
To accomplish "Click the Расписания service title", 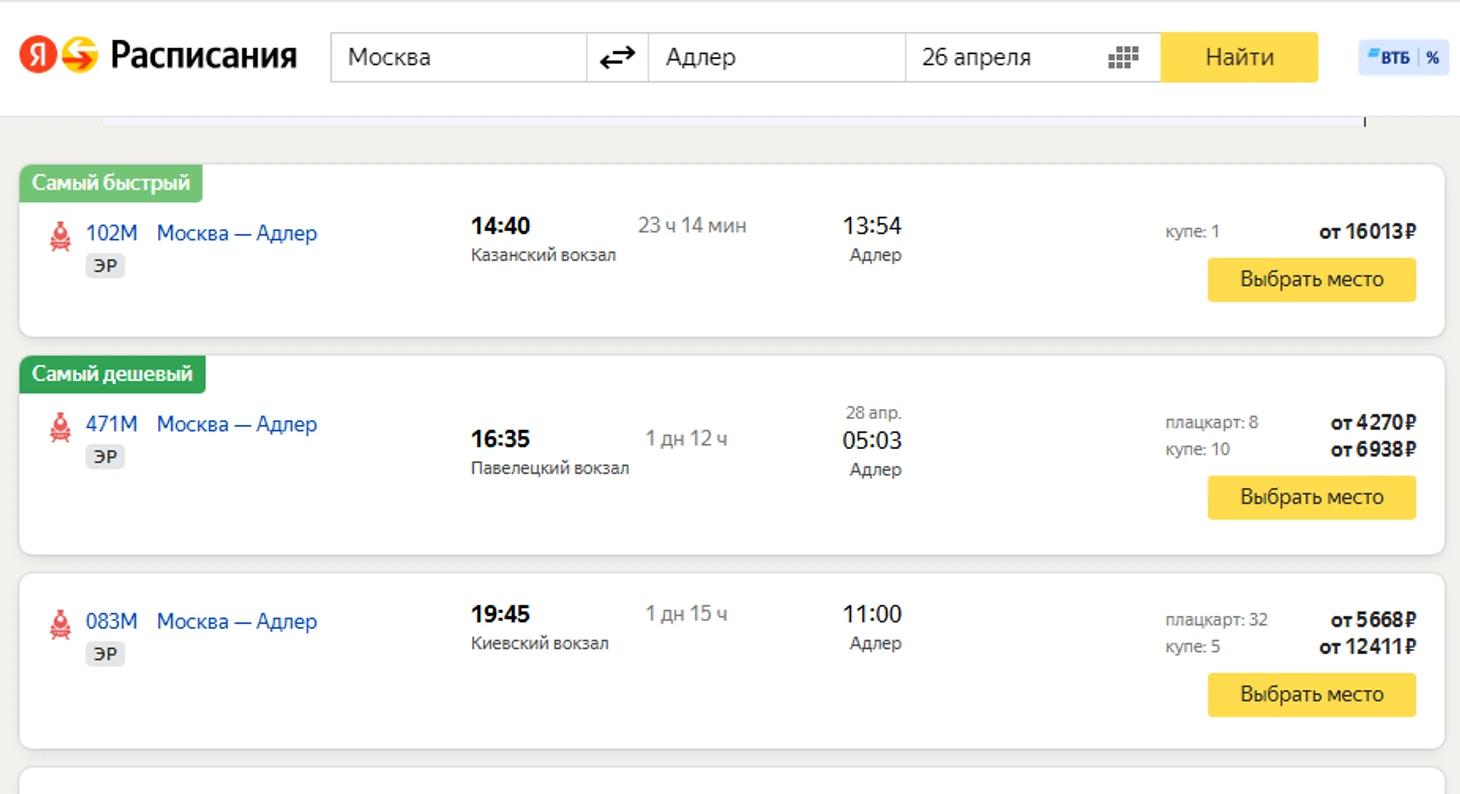I will [203, 56].
